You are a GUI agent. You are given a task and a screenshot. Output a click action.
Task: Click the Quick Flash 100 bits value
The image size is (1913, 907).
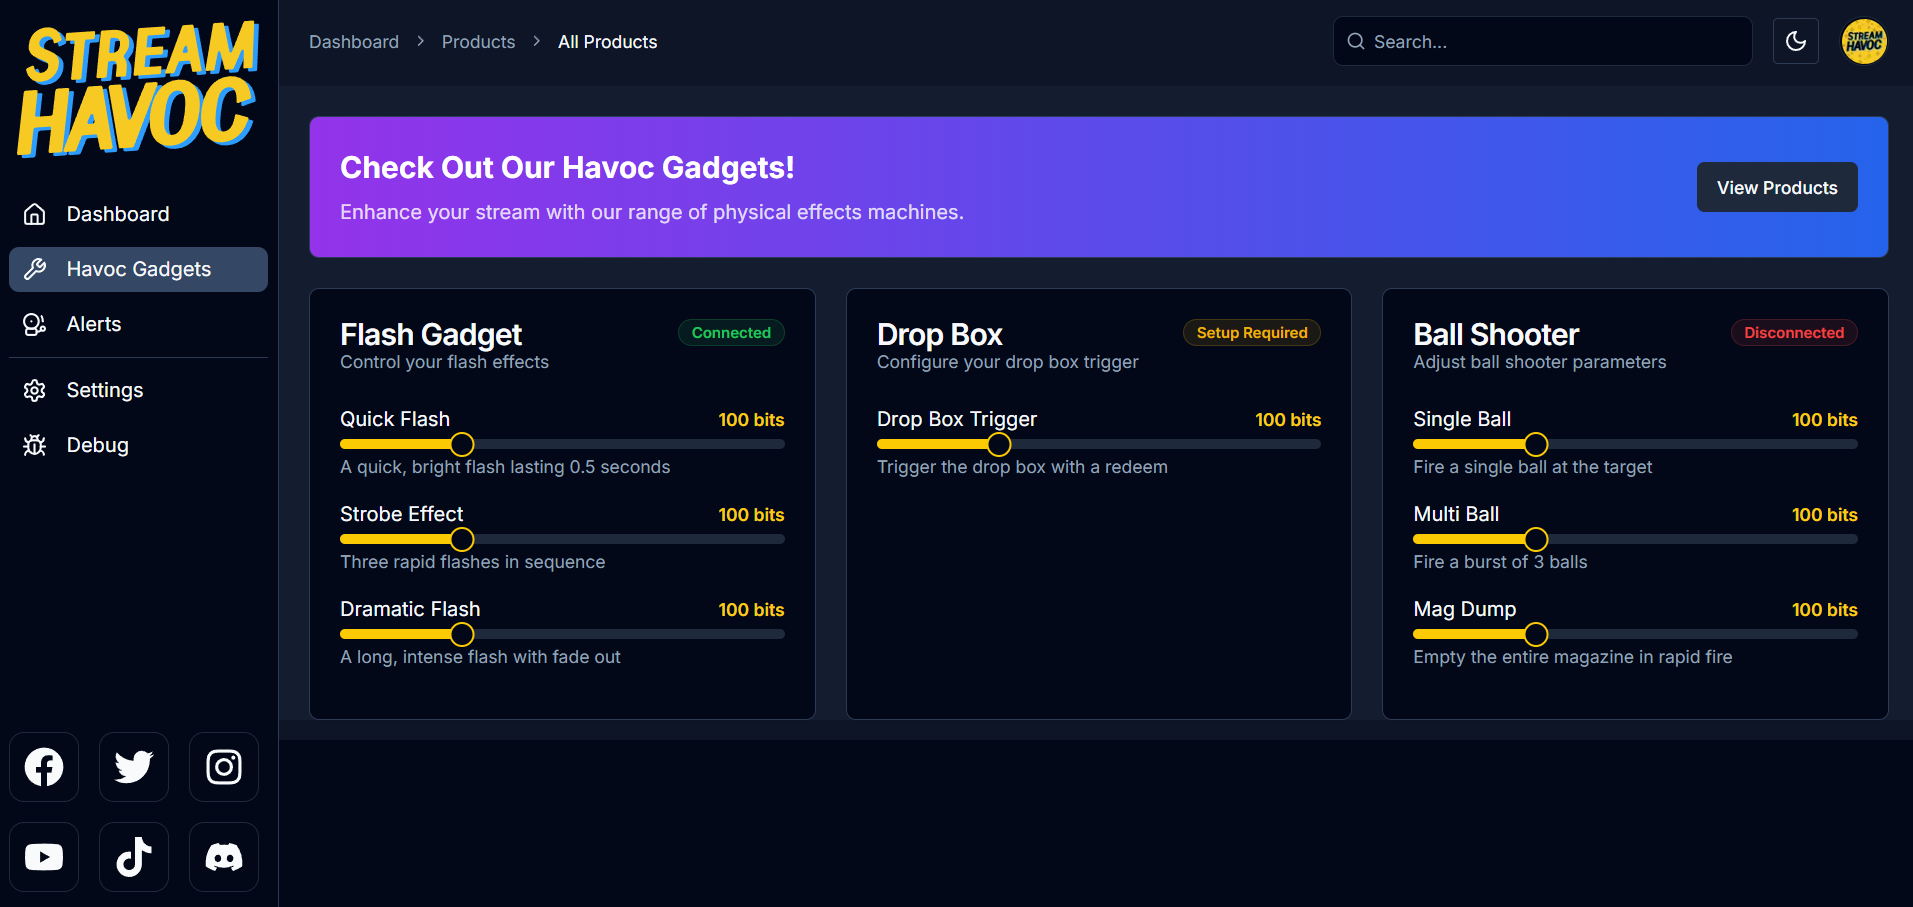pyautogui.click(x=751, y=420)
